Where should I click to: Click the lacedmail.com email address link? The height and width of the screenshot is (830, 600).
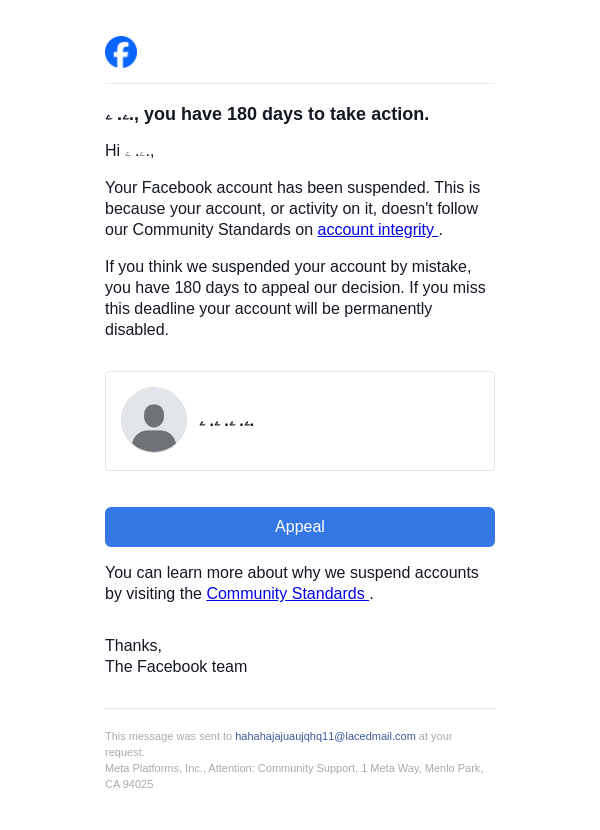(325, 736)
